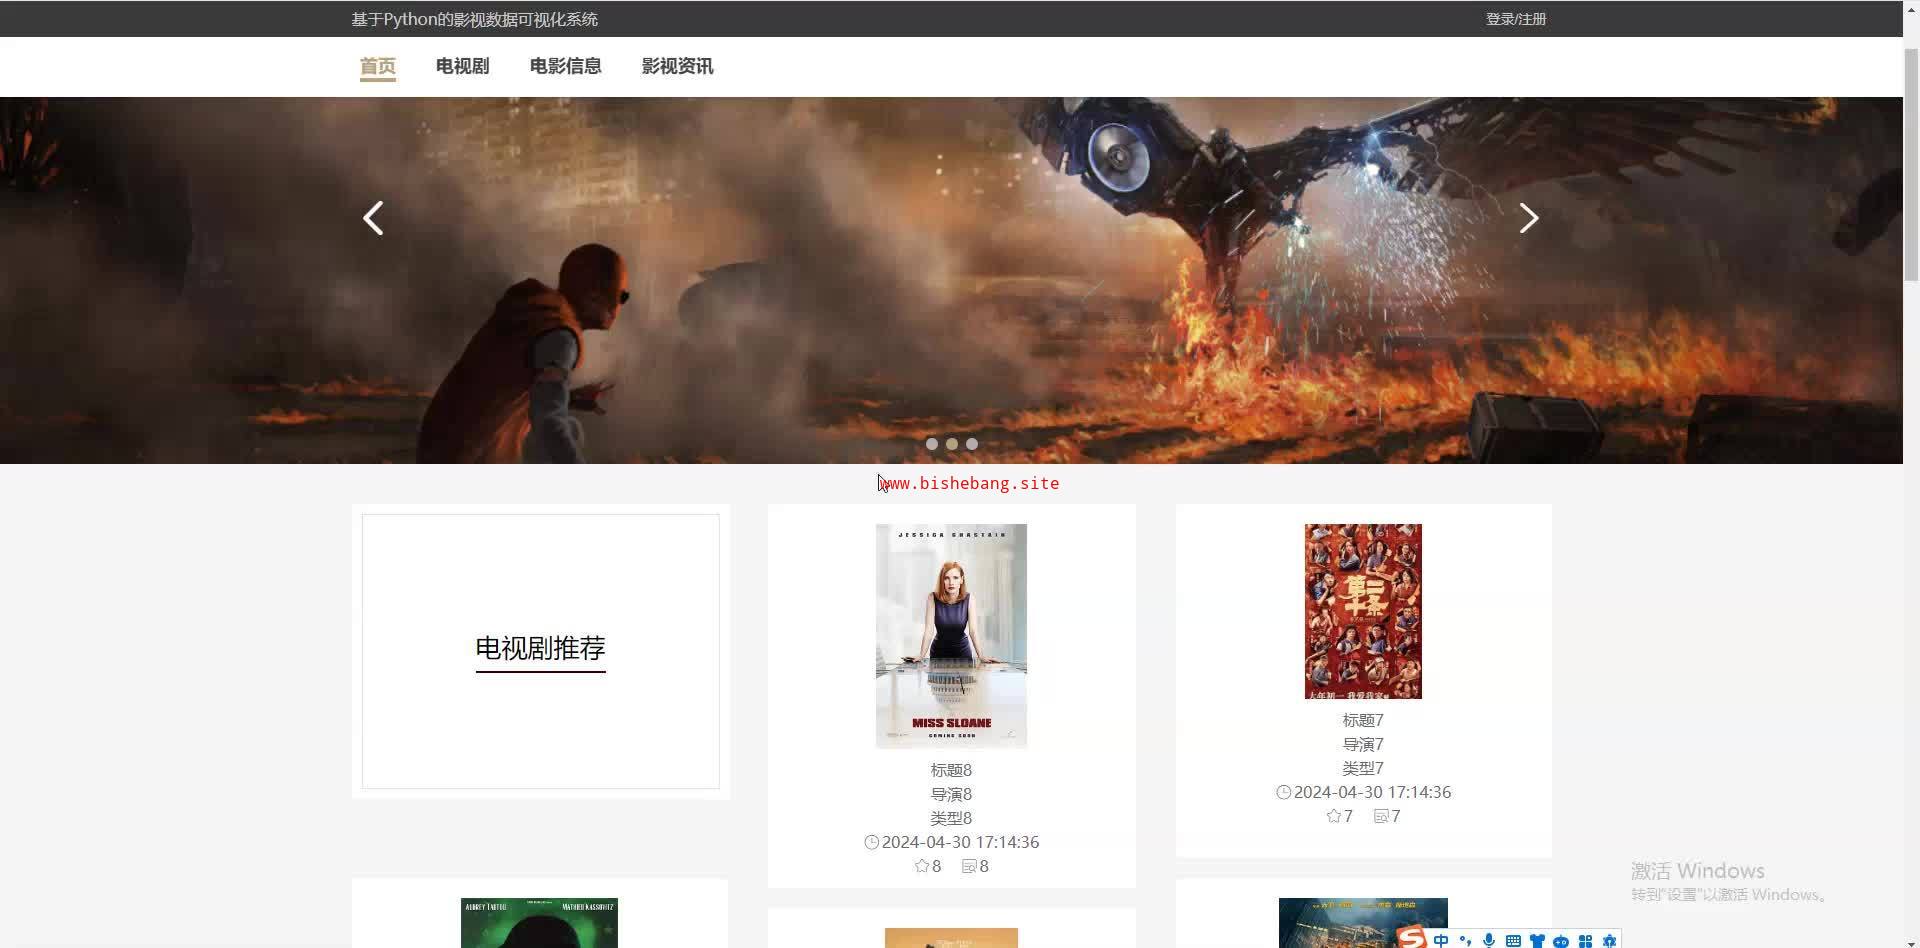
Task: Open the 电视剧 navigation tab
Action: pos(463,67)
